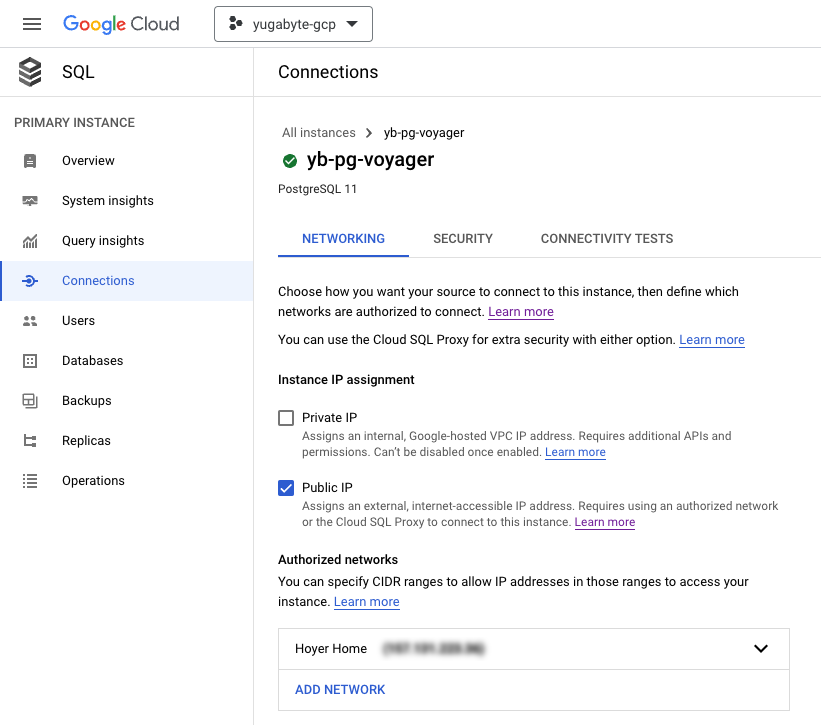The width and height of the screenshot is (821, 725).
Task: Open Learn more about Cloud SQL Proxy
Action: coord(711,340)
